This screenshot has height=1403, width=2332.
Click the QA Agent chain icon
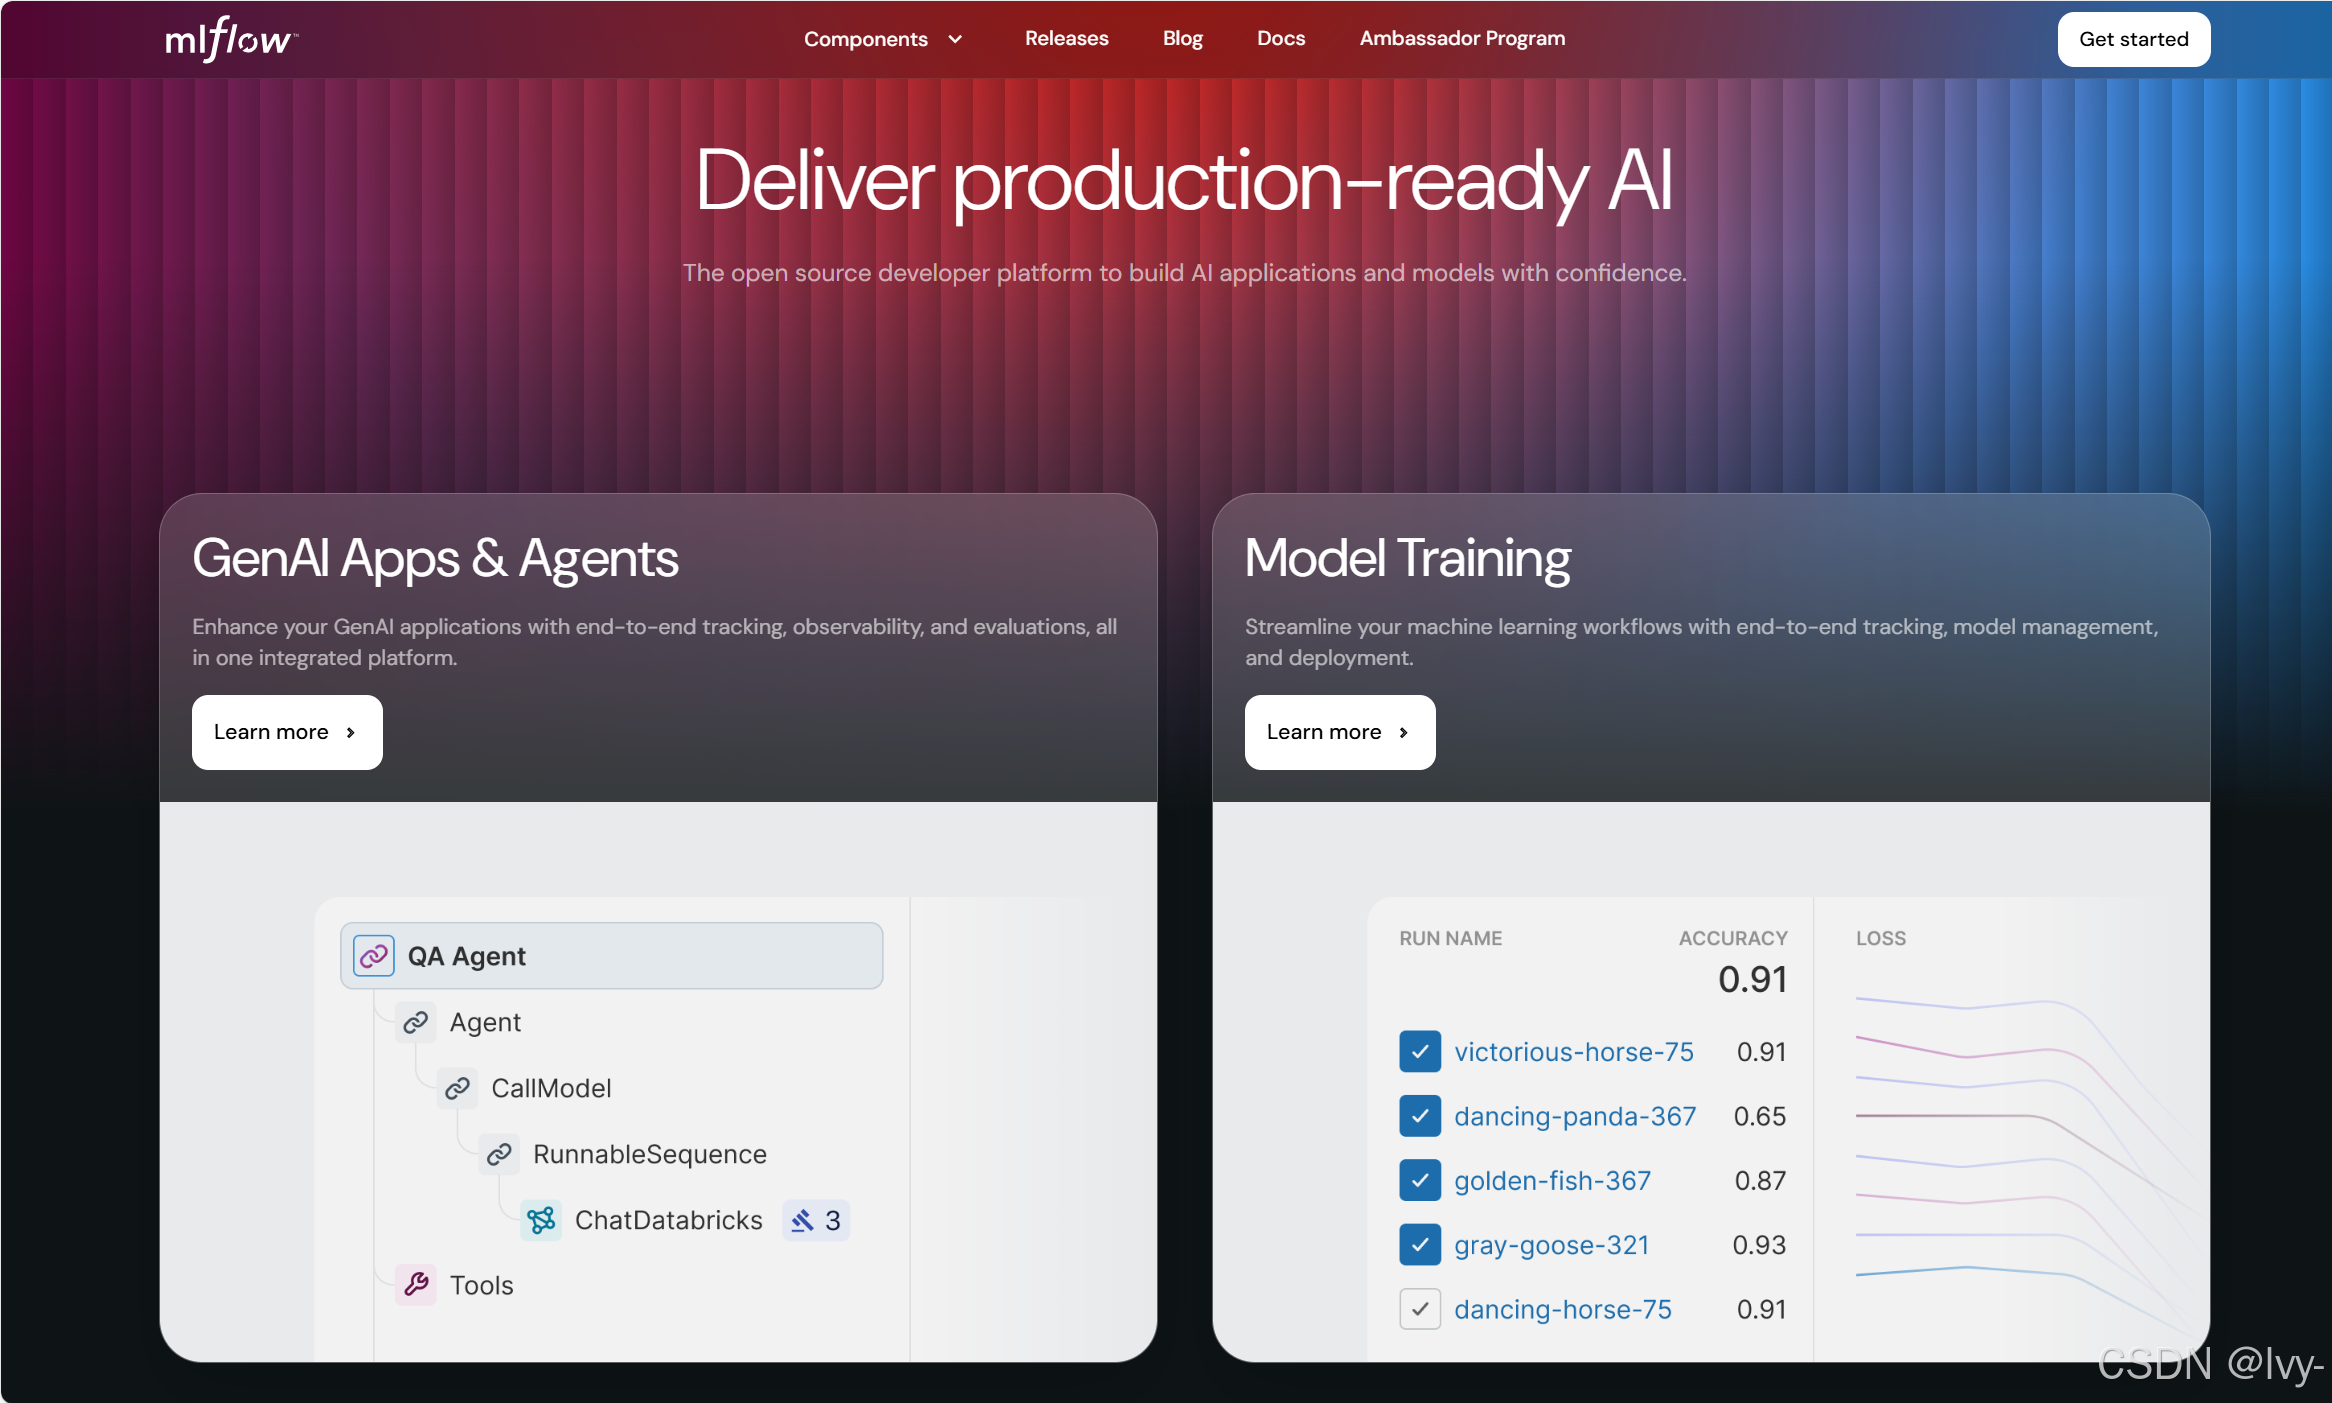coord(374,956)
